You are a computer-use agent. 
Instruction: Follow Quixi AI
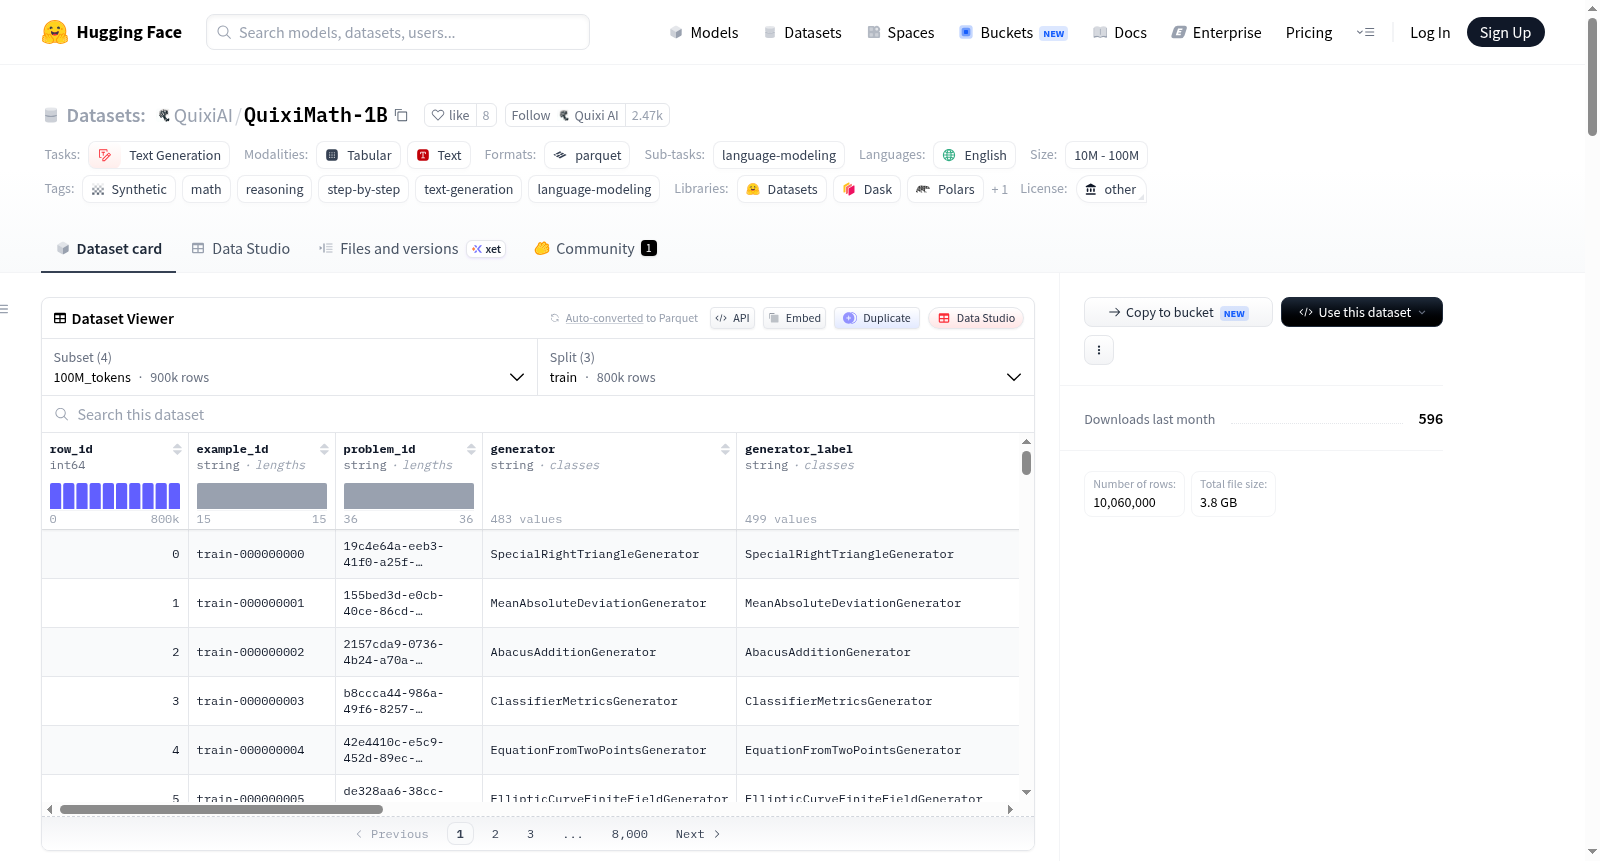[x=565, y=115]
